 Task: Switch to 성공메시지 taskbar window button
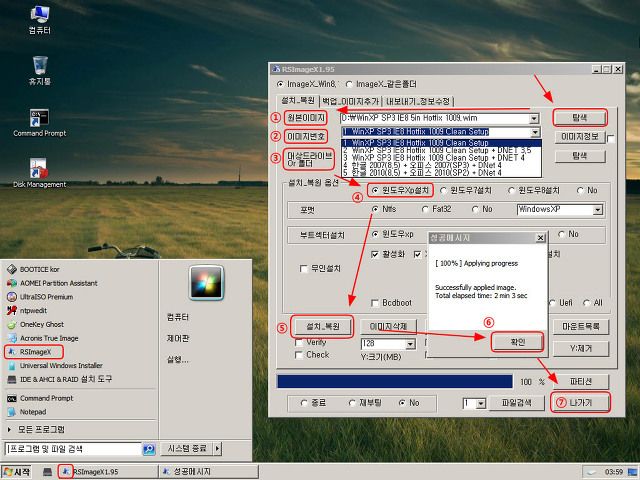(x=208, y=472)
